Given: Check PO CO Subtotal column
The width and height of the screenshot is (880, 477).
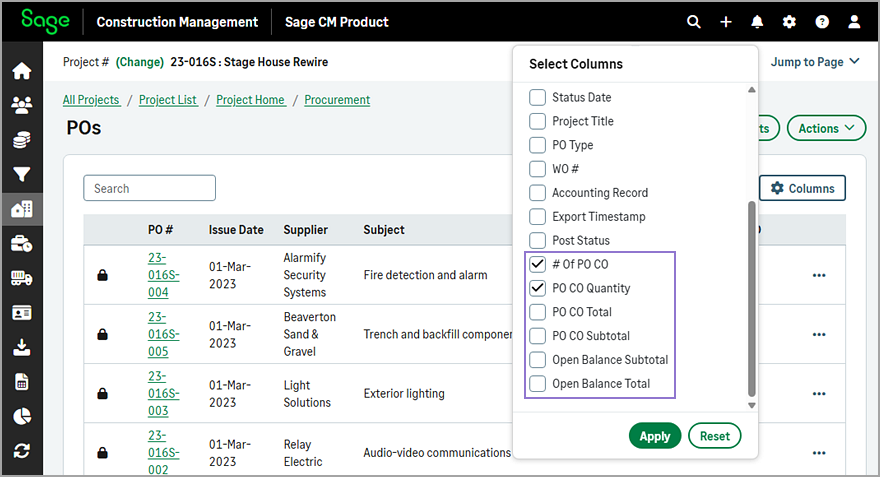Looking at the screenshot, I should tap(537, 336).
